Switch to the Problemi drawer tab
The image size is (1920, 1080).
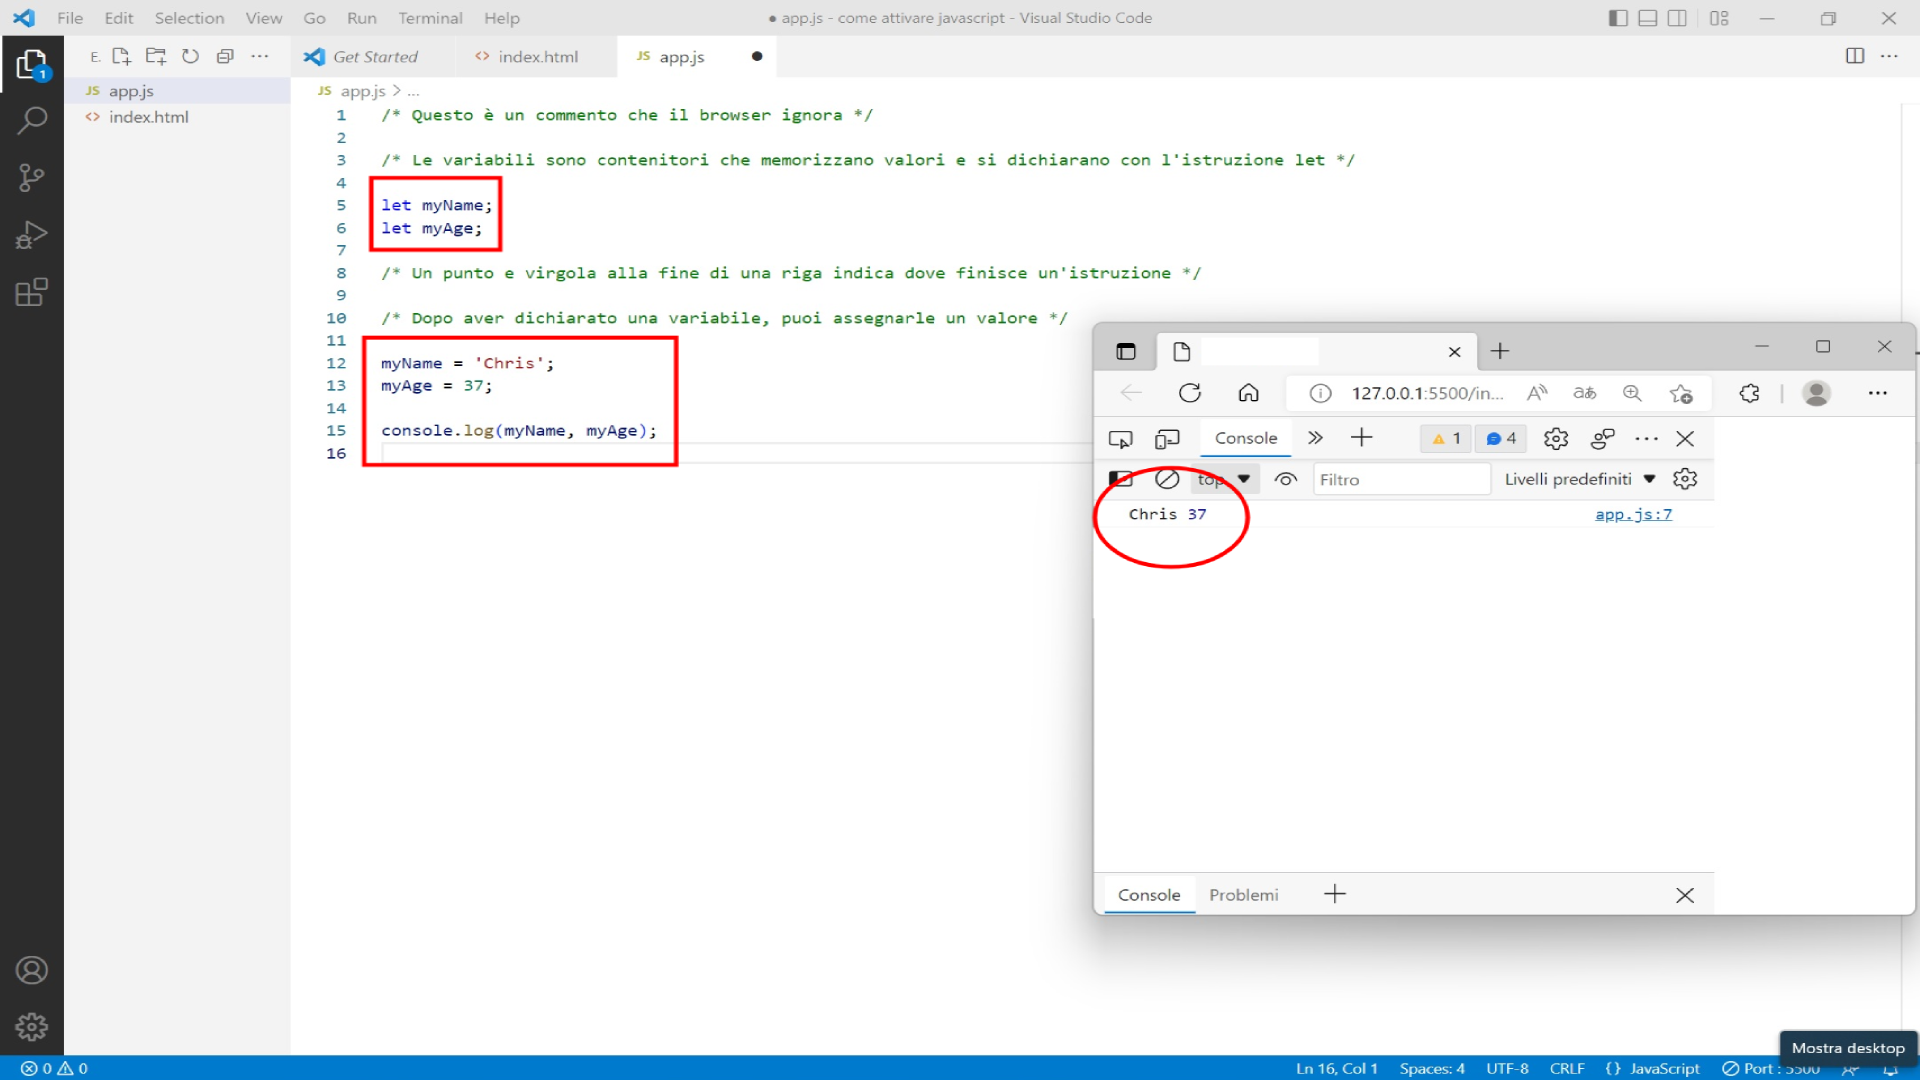coord(1243,895)
